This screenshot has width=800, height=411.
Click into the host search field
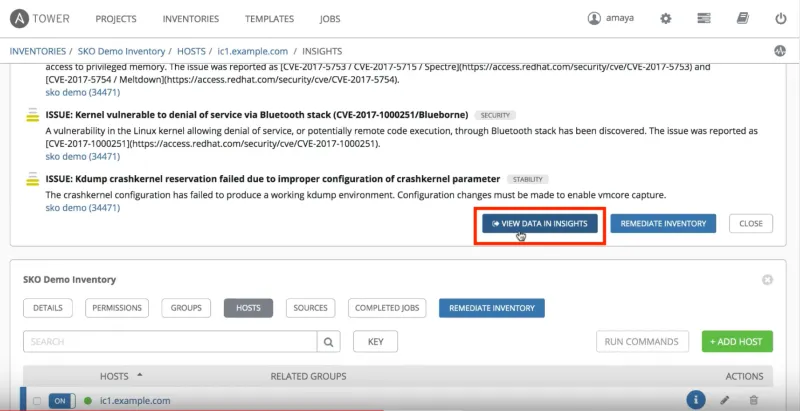tap(170, 342)
